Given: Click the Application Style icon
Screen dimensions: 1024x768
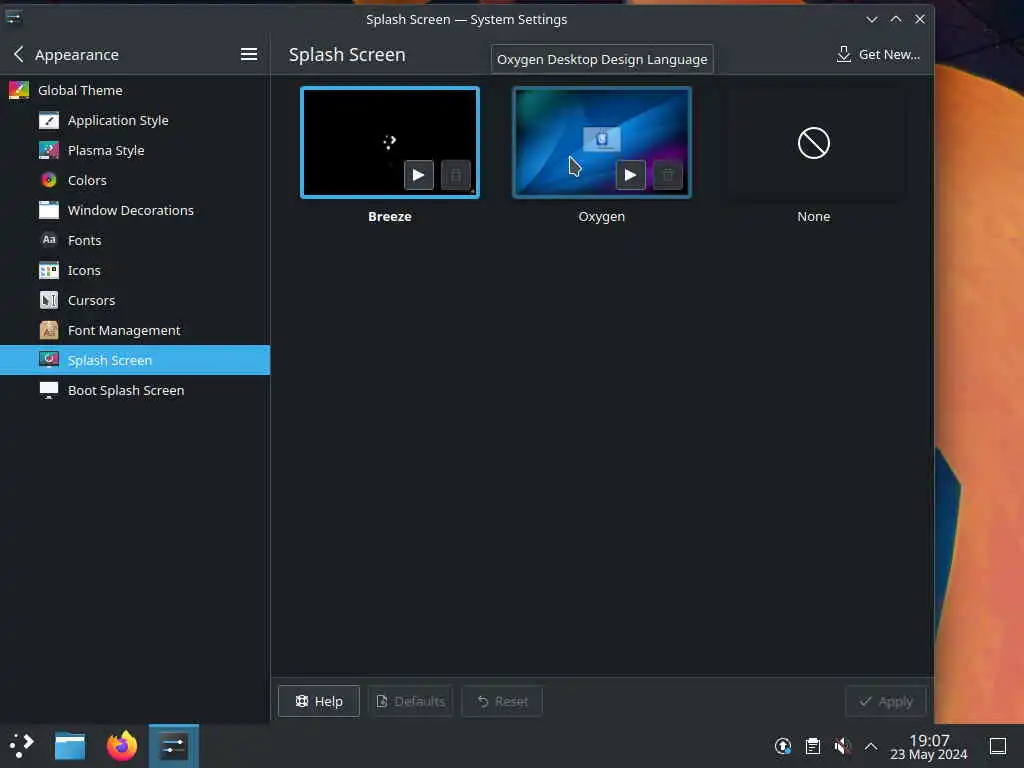Looking at the screenshot, I should [x=49, y=120].
